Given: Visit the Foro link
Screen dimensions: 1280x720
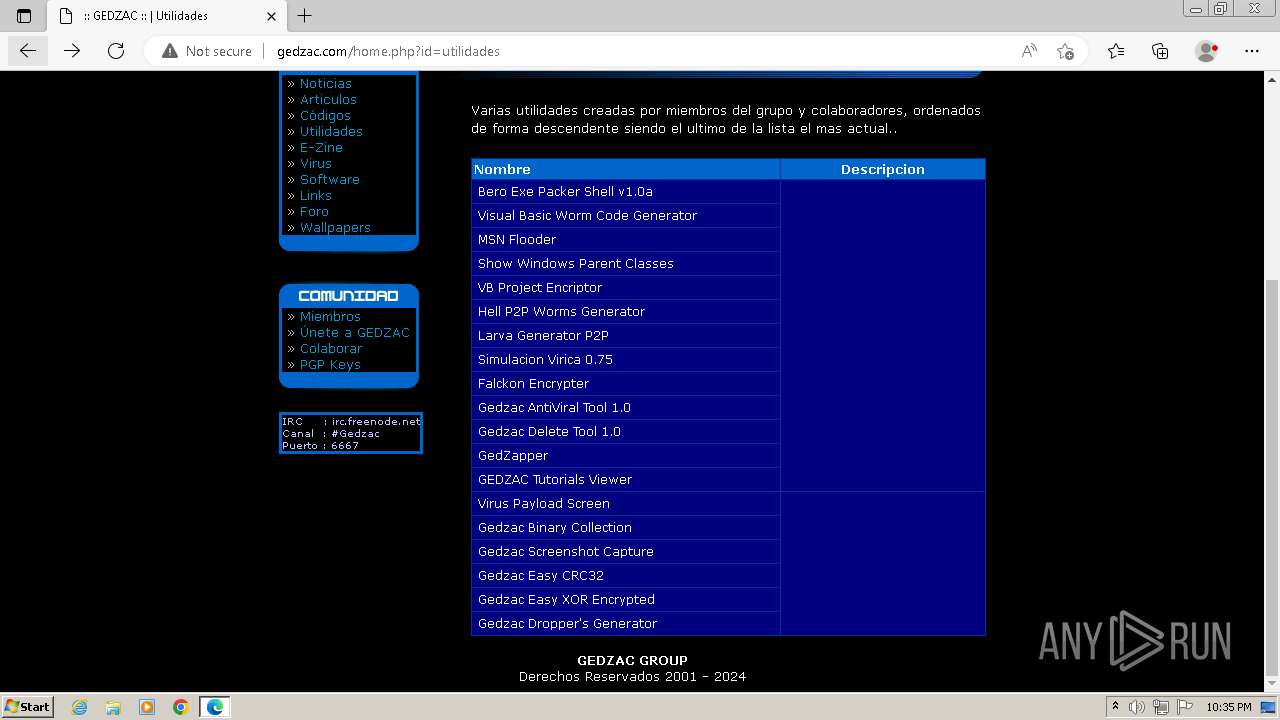Looking at the screenshot, I should (x=314, y=211).
